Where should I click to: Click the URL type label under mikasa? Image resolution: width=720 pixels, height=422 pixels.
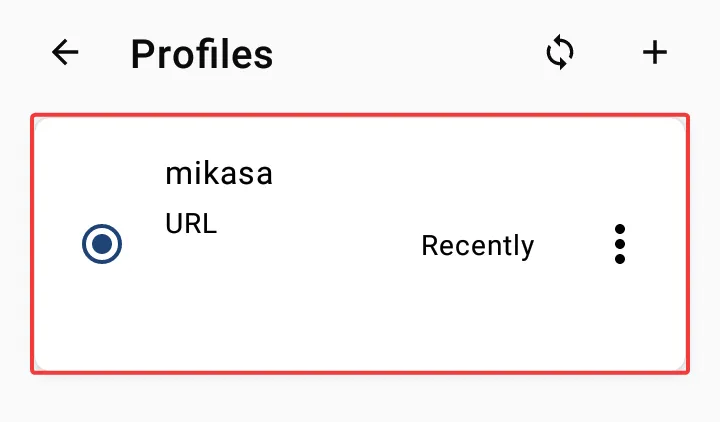[x=191, y=224]
